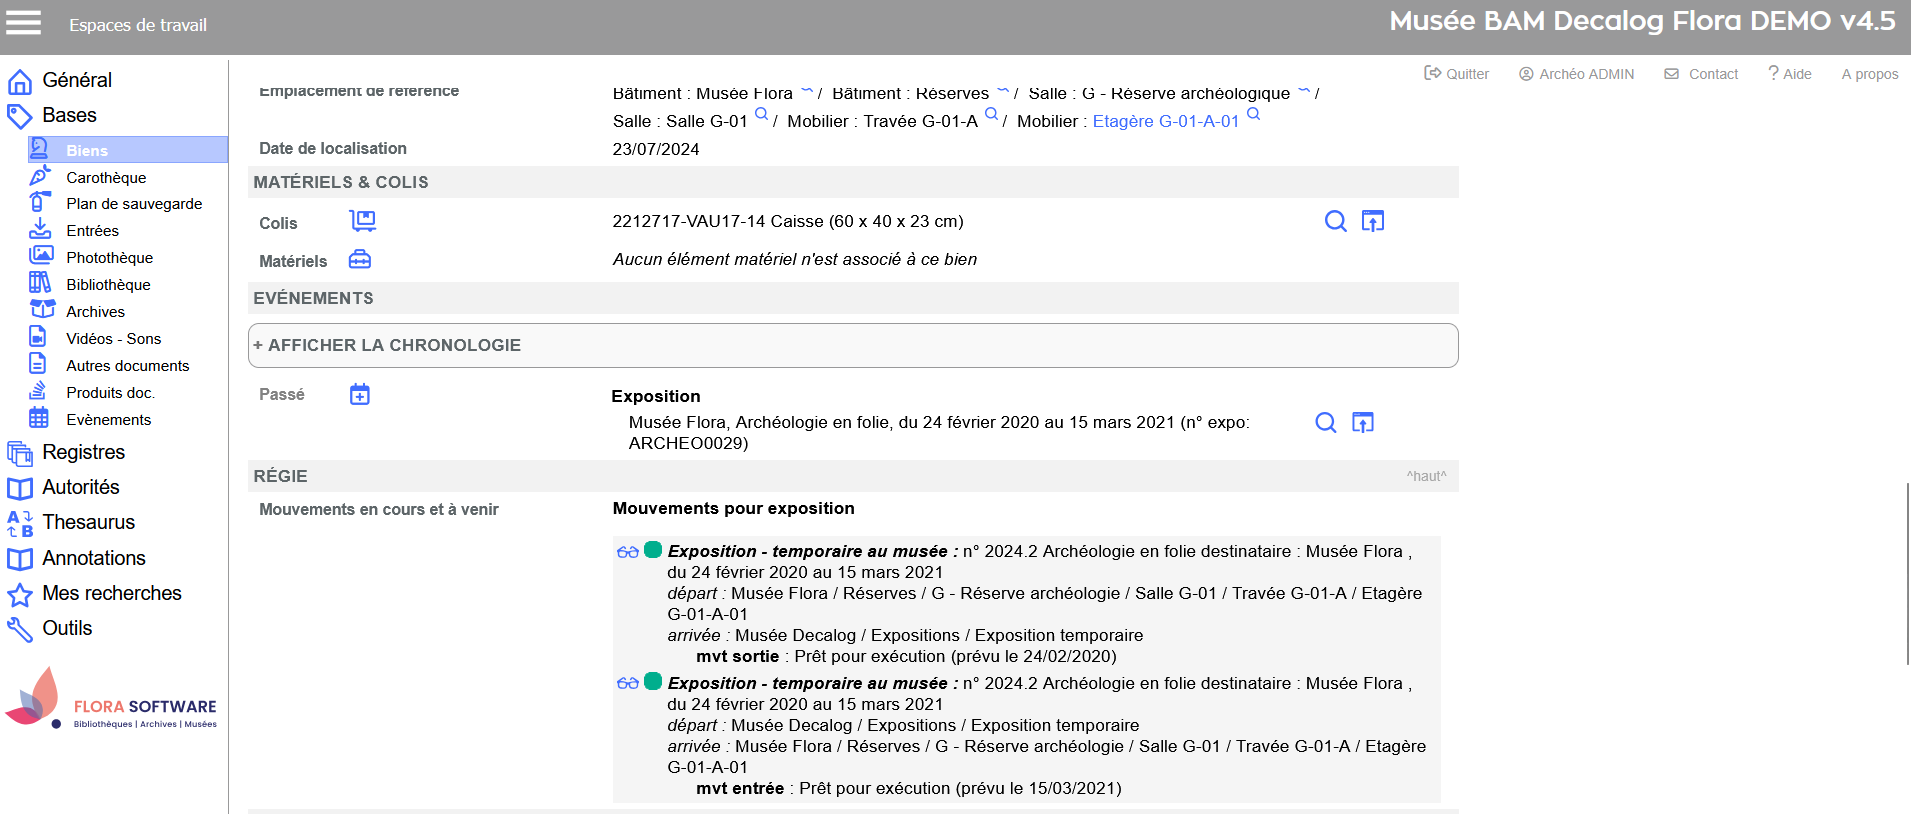Search the Caisse colis magnifier icon

[x=1335, y=221]
